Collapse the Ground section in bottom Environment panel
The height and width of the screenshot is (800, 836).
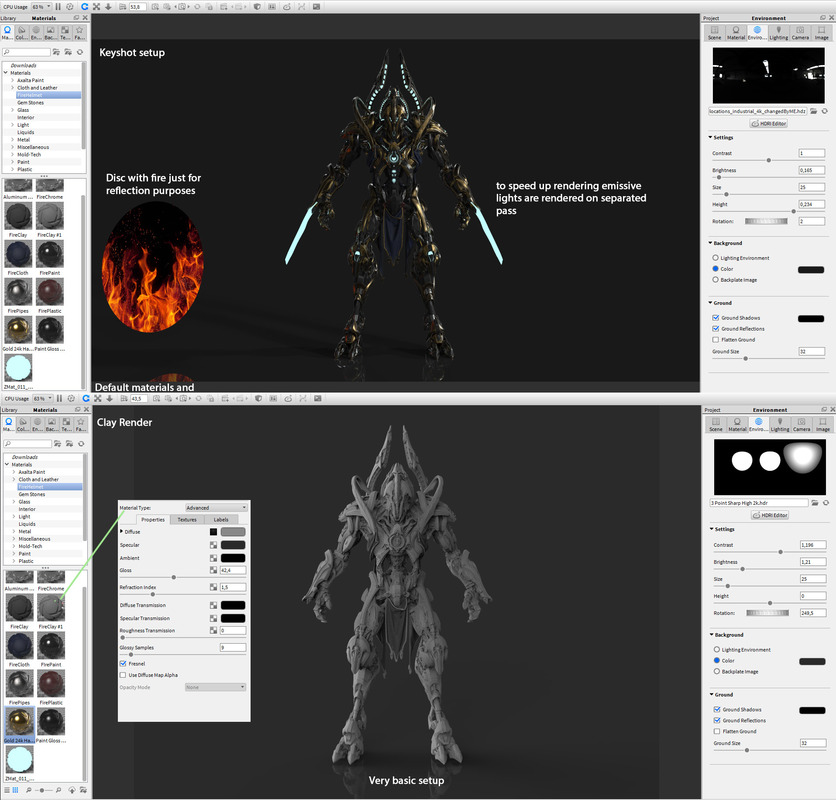712,694
